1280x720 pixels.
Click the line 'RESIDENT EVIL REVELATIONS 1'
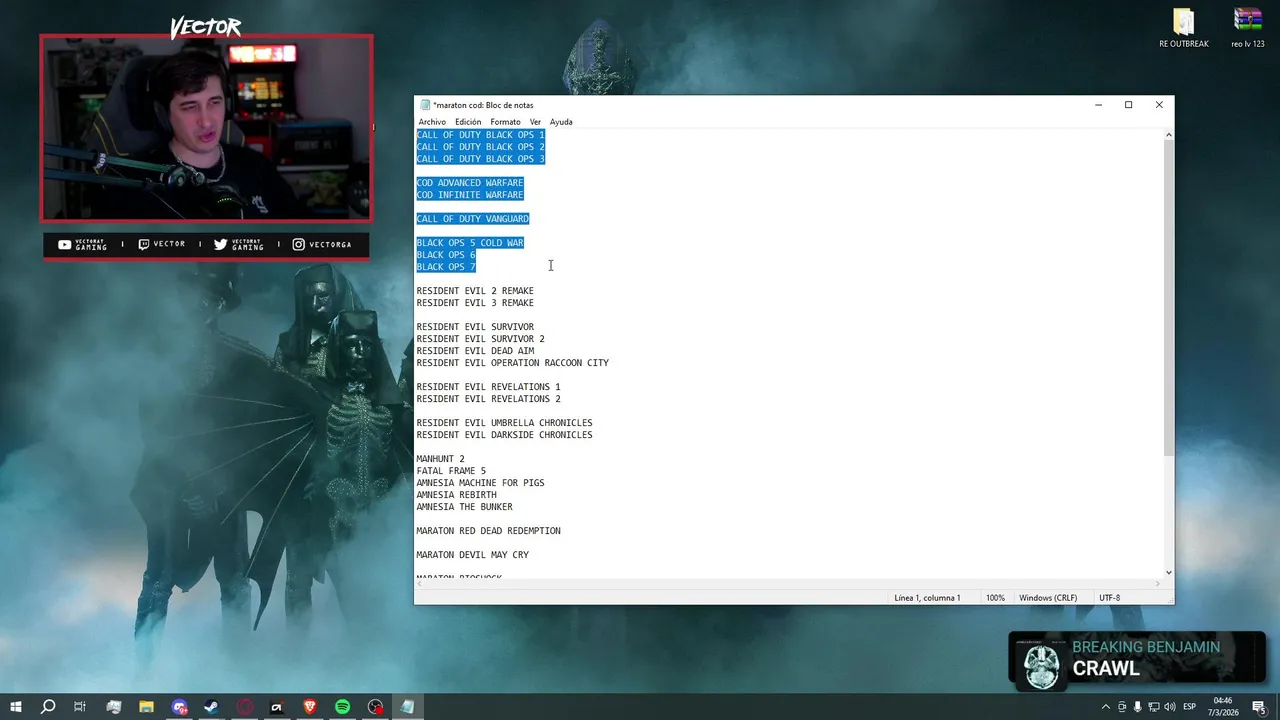pos(489,387)
